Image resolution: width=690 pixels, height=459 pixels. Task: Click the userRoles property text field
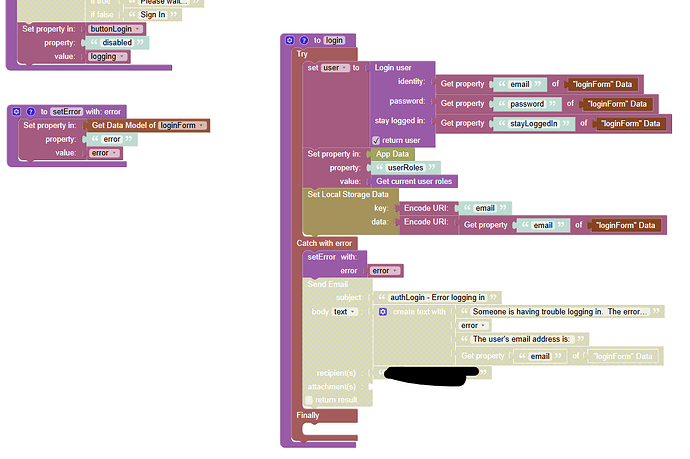(406, 168)
